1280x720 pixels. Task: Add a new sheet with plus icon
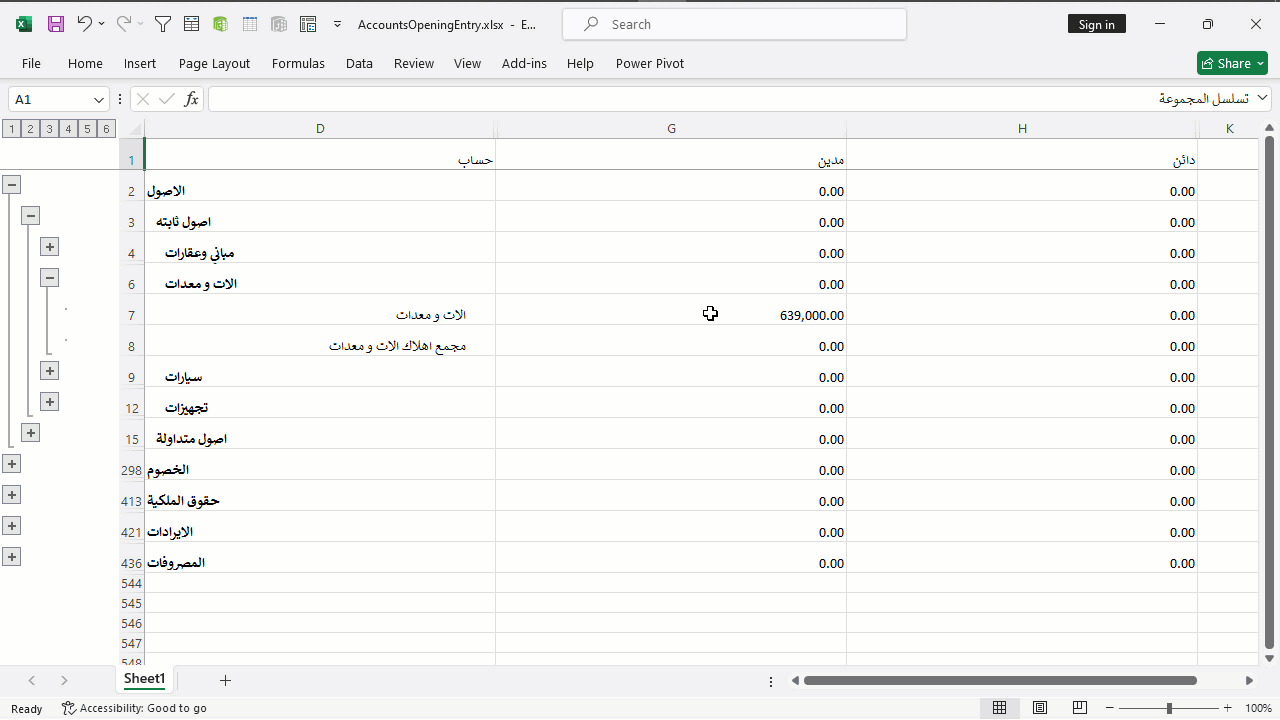click(225, 680)
